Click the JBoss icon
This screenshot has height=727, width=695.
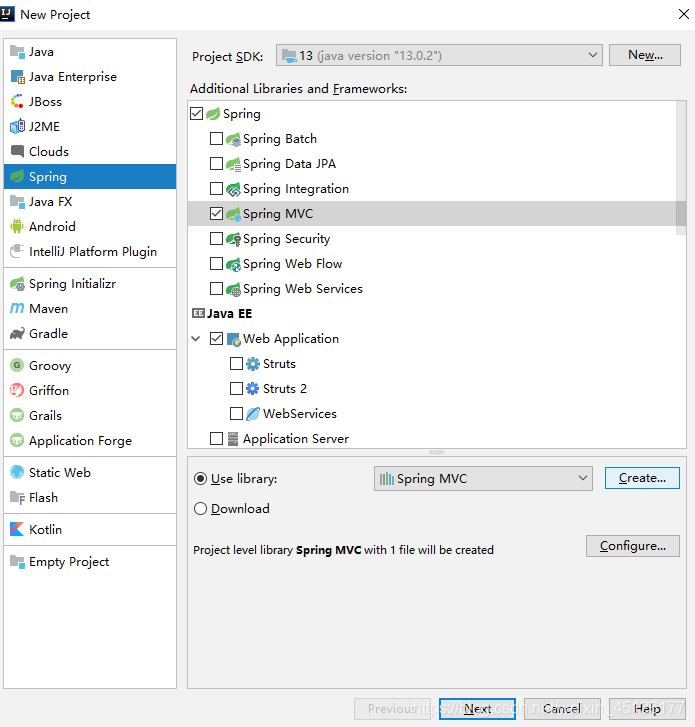click(x=17, y=102)
